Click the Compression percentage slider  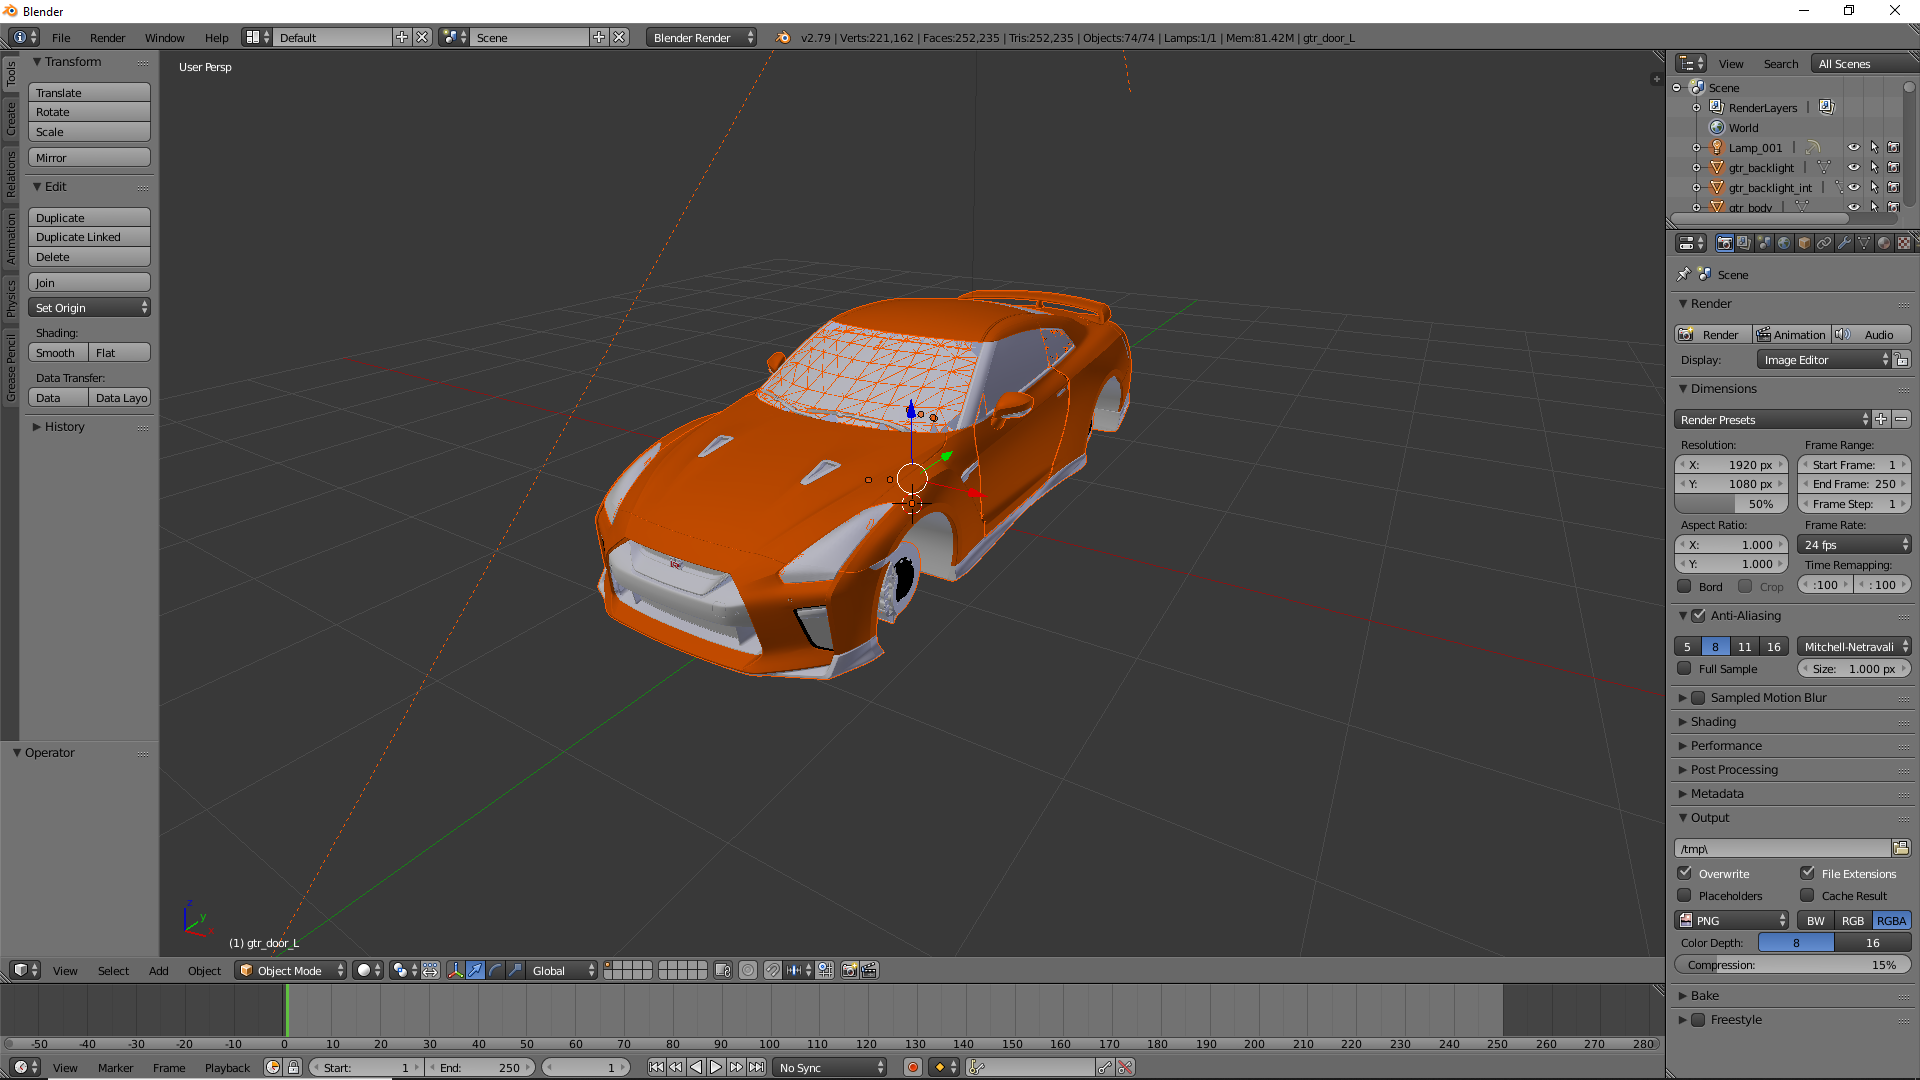point(1792,965)
